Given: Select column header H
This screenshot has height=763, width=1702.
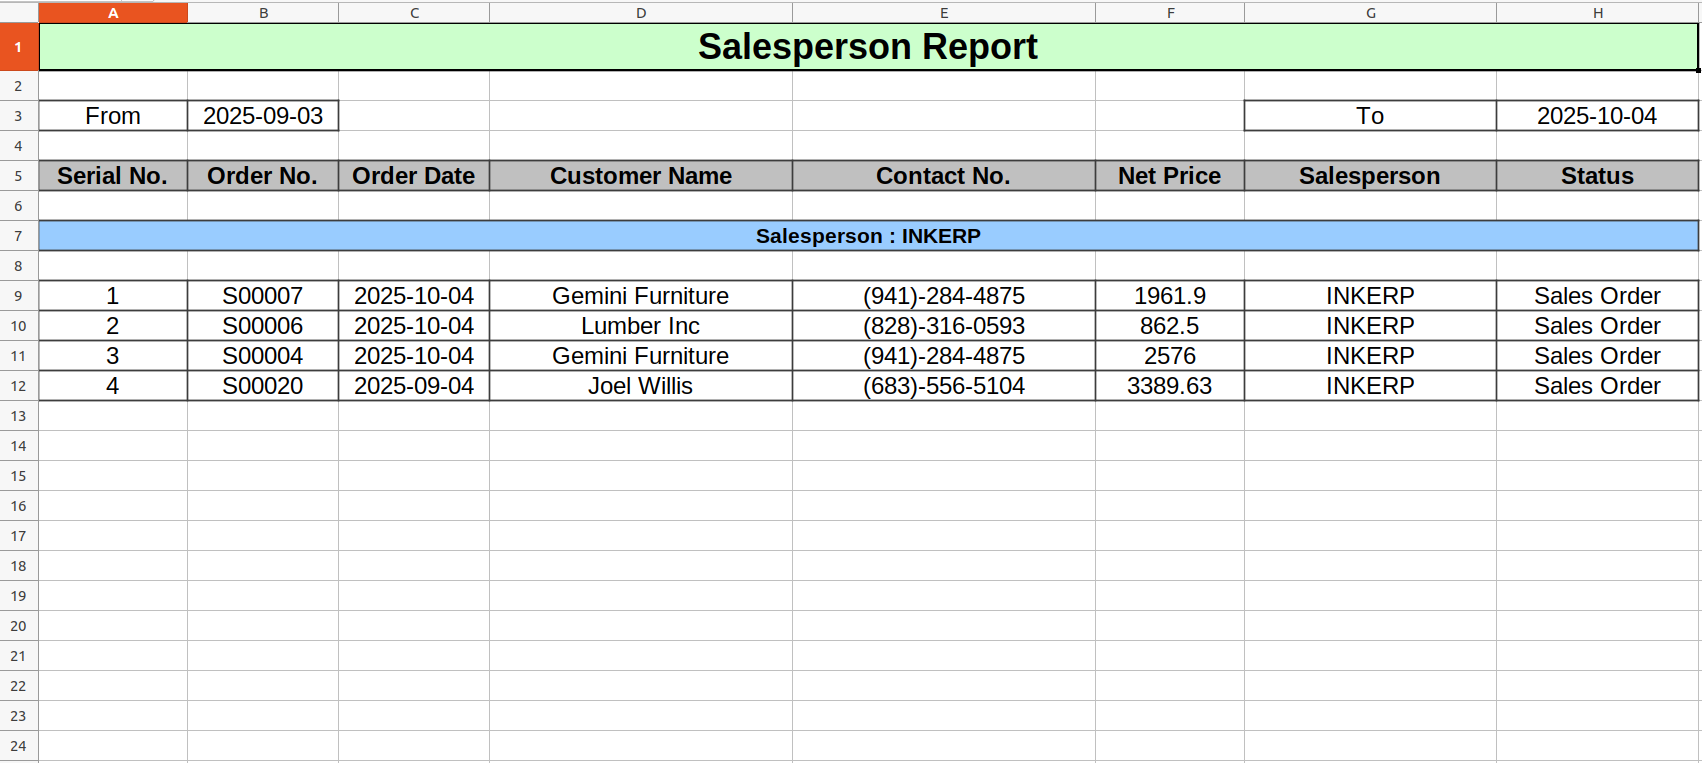Looking at the screenshot, I should (1598, 12).
